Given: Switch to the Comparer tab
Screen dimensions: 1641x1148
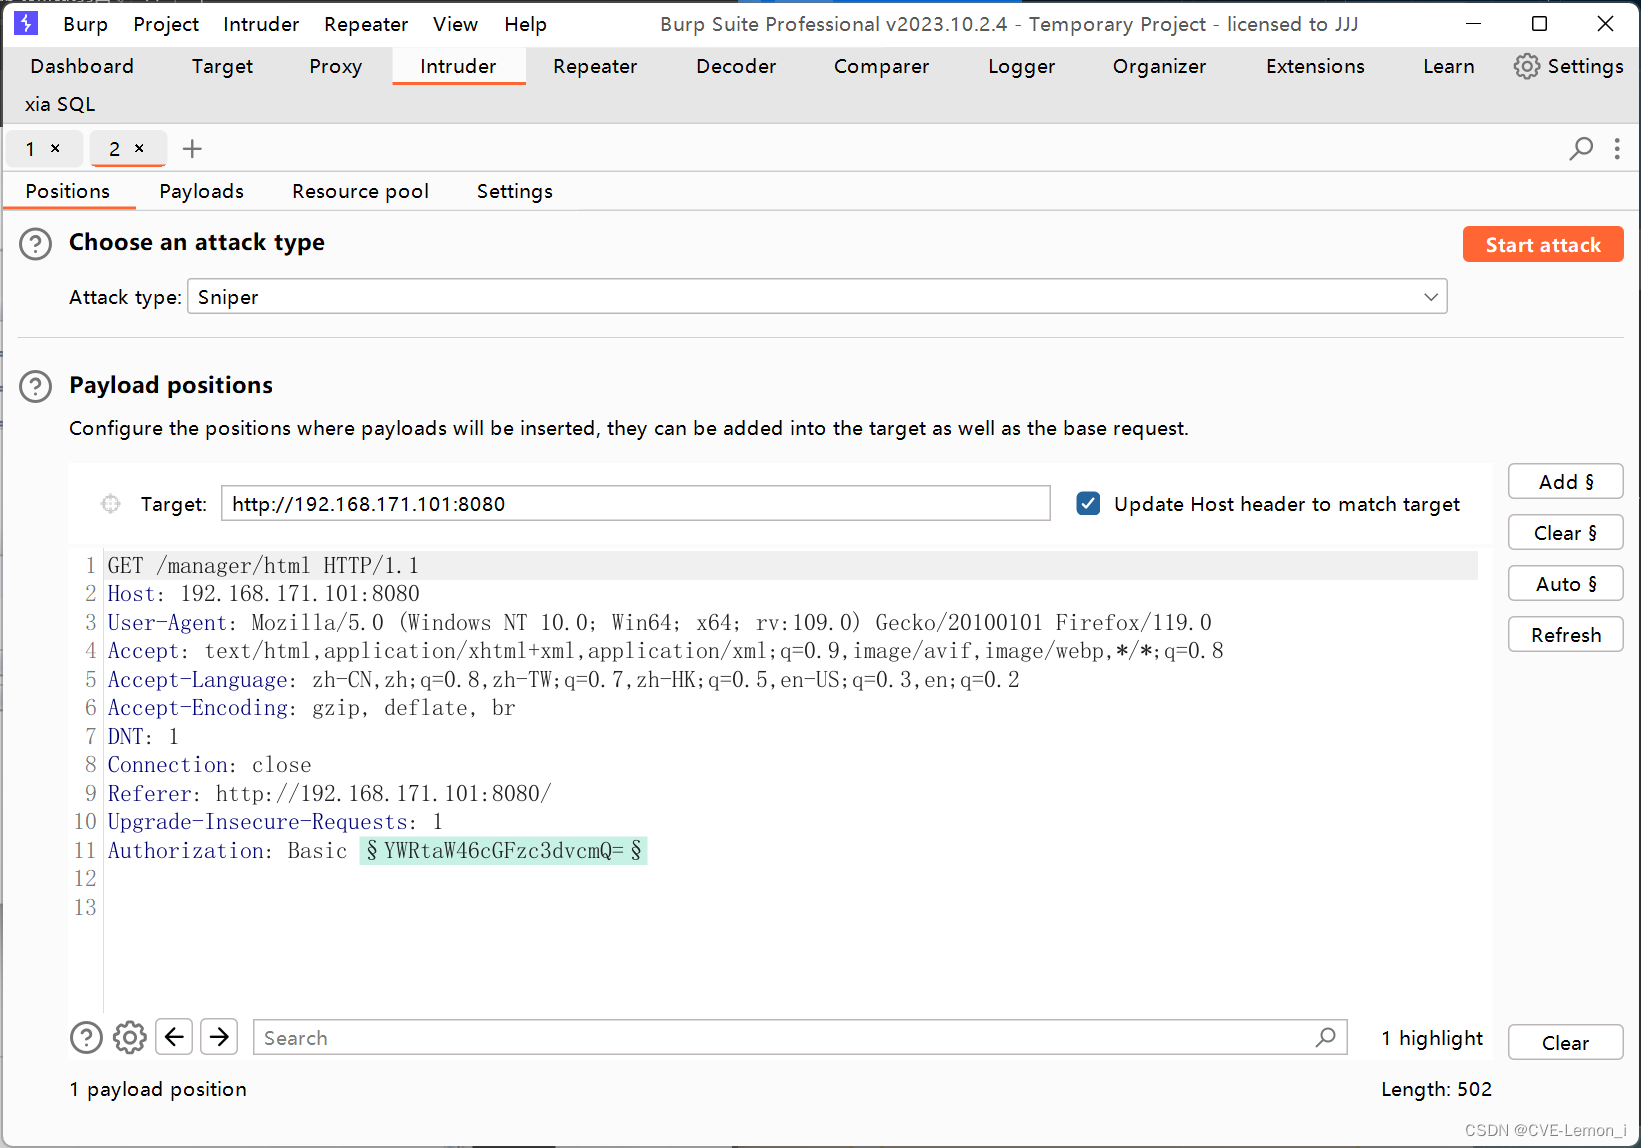Looking at the screenshot, I should pos(881,66).
